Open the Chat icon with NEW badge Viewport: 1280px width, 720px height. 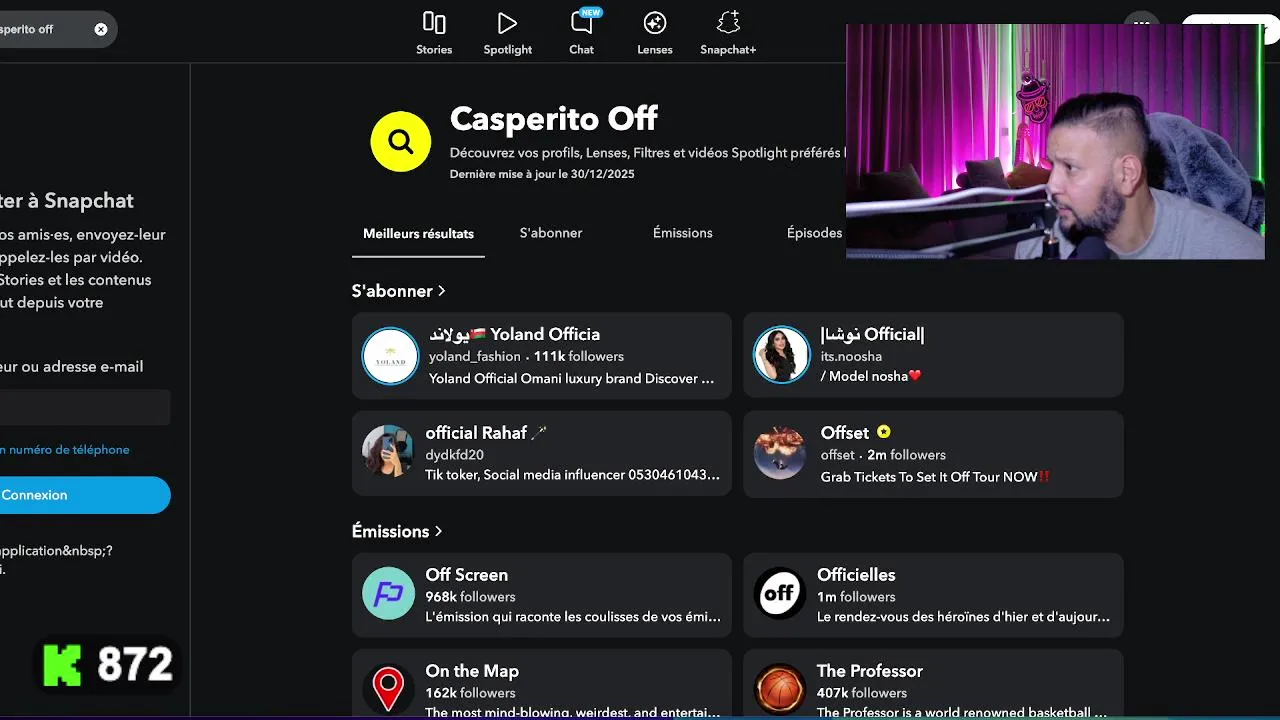point(583,22)
